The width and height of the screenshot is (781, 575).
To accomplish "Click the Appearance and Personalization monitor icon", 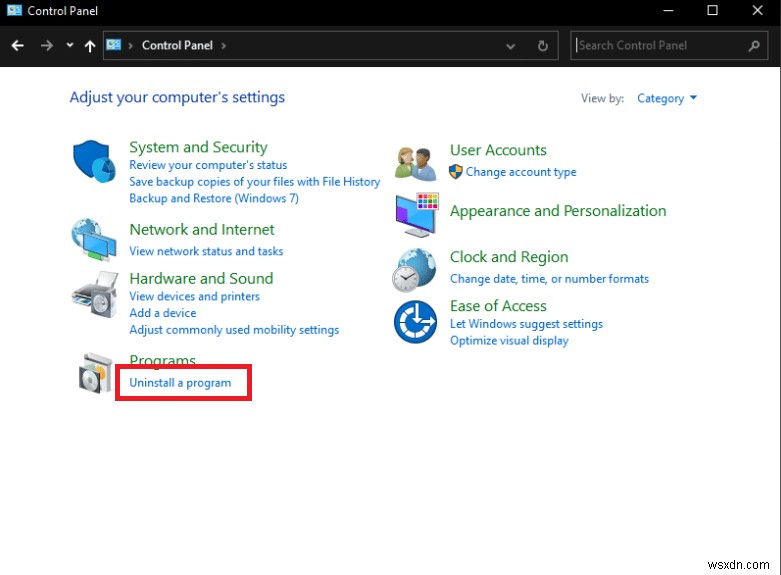I will 415,211.
